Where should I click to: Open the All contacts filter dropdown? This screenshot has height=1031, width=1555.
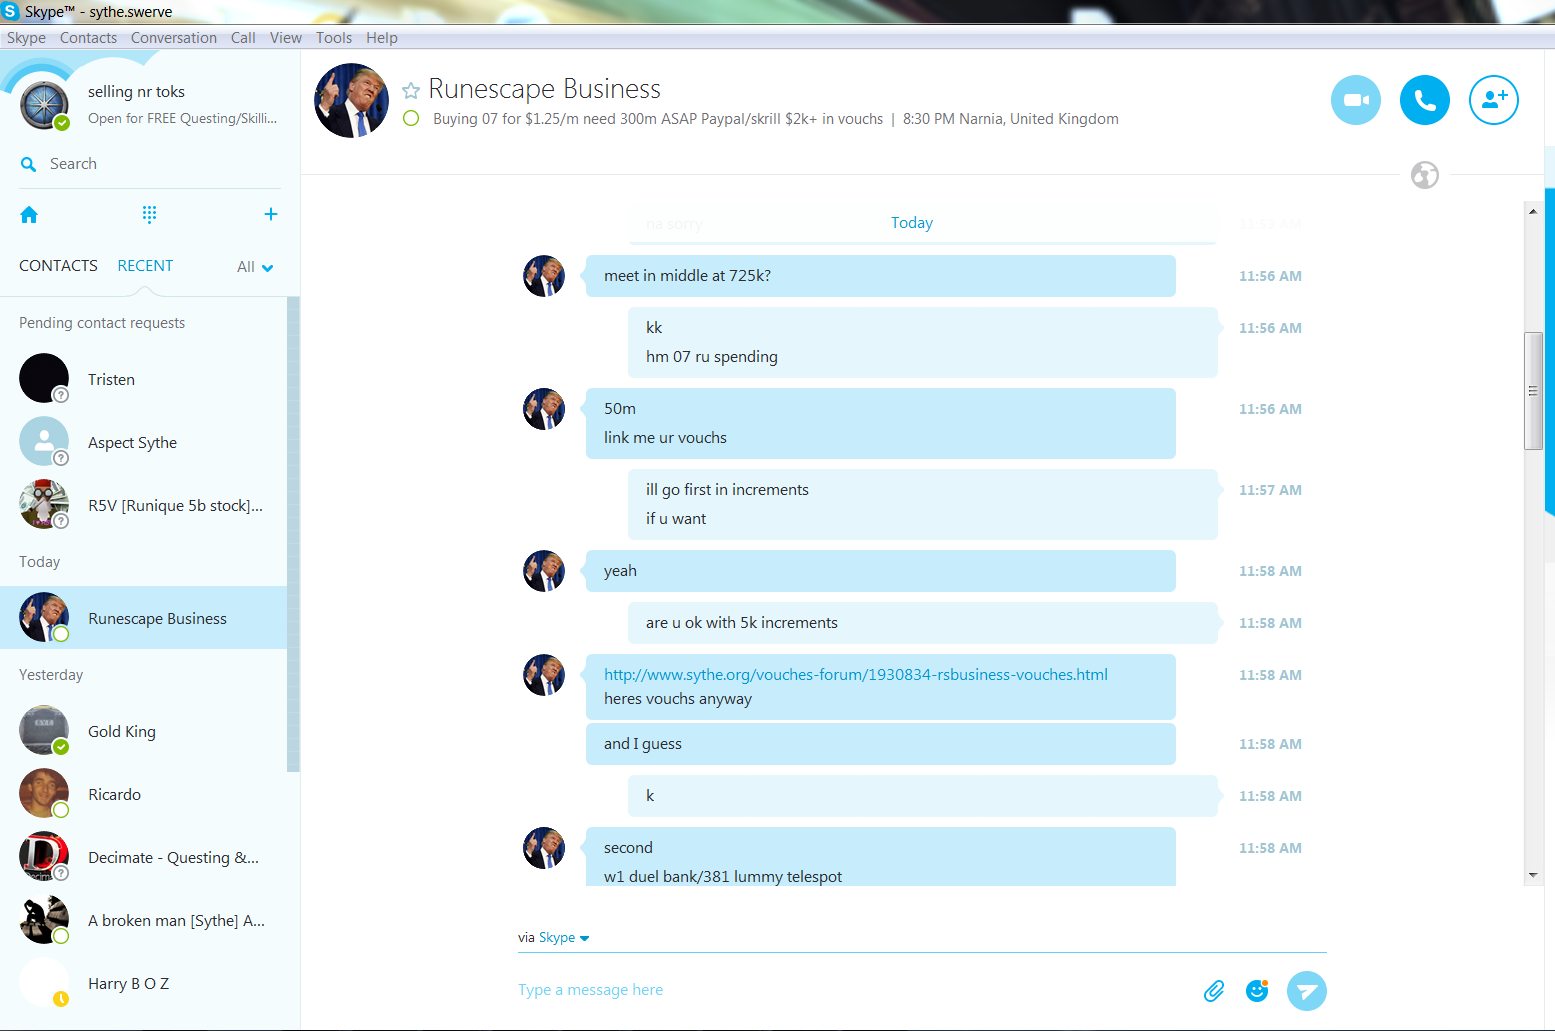[x=255, y=267]
